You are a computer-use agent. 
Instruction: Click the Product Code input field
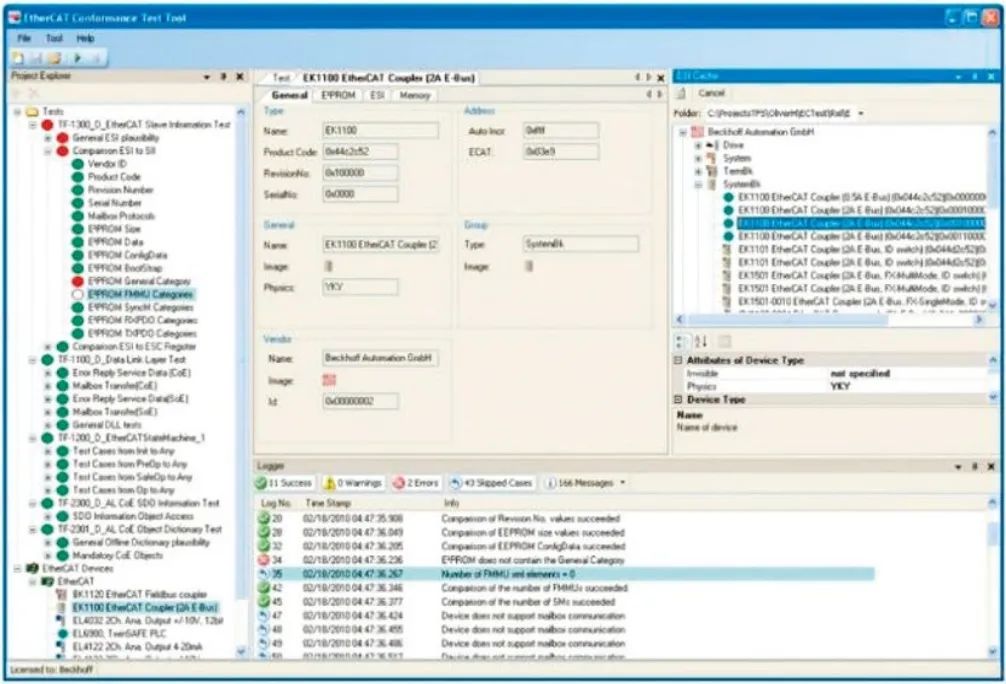pyautogui.click(x=360, y=151)
